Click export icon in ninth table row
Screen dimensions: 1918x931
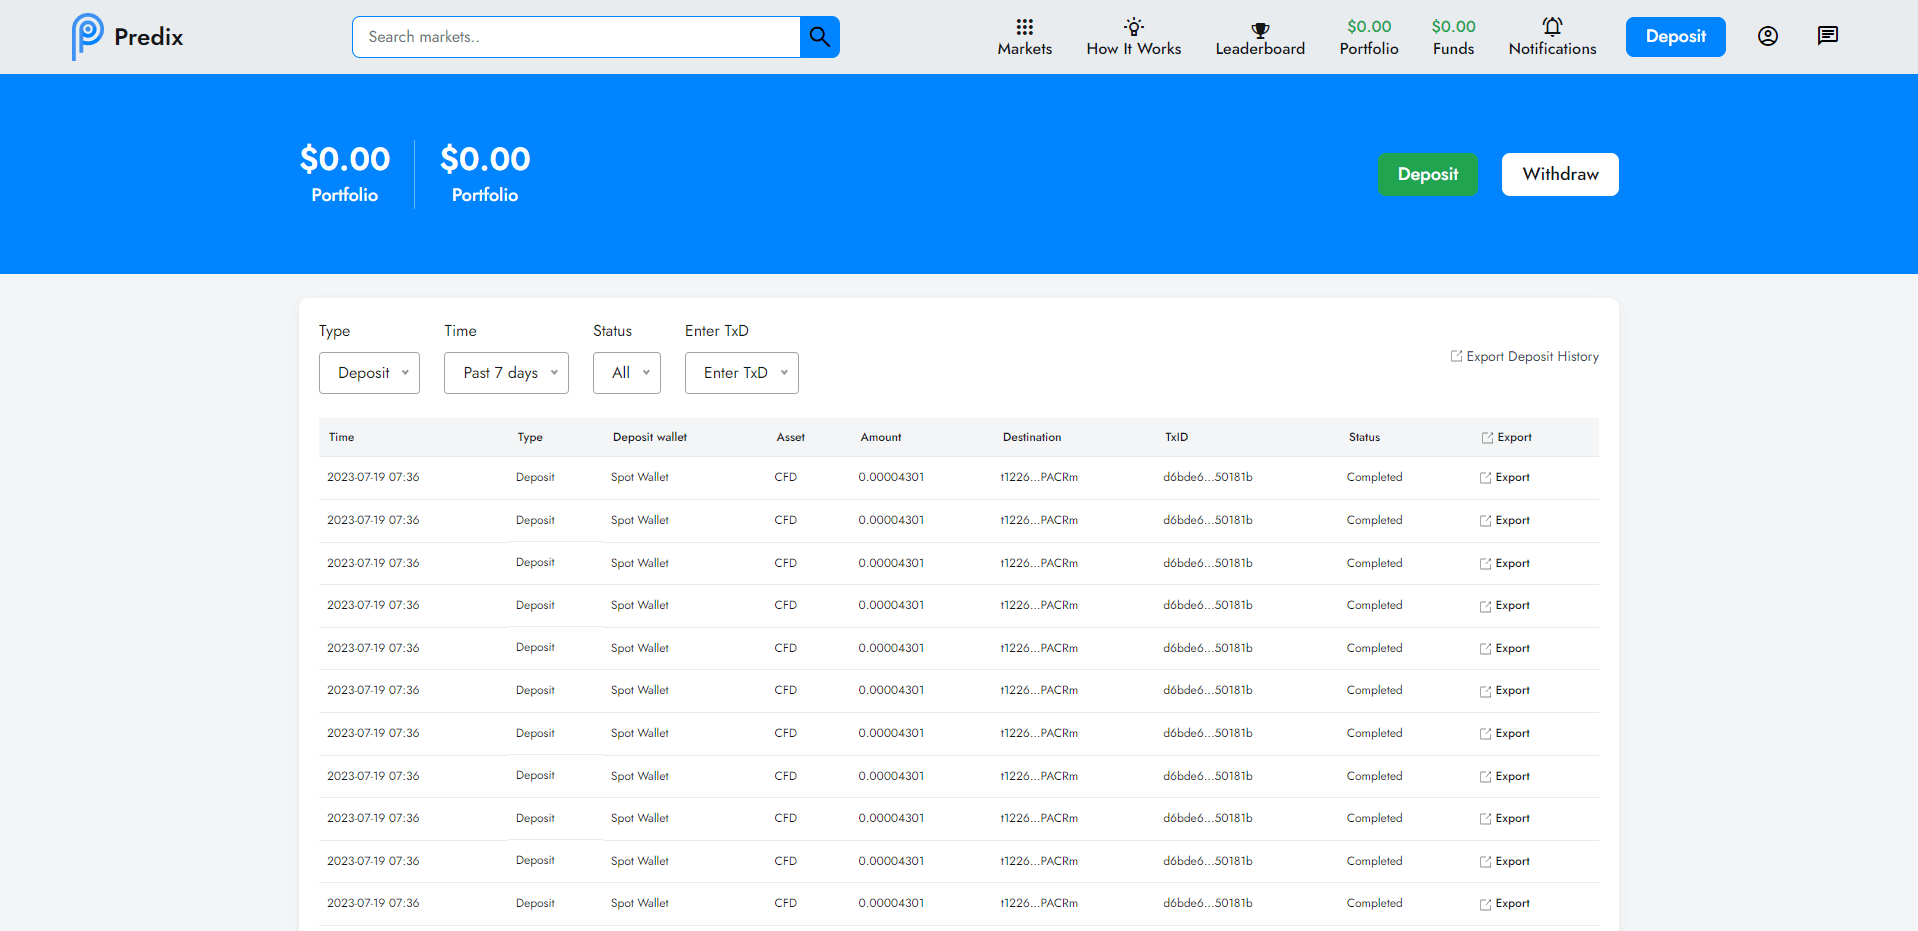click(x=1486, y=819)
